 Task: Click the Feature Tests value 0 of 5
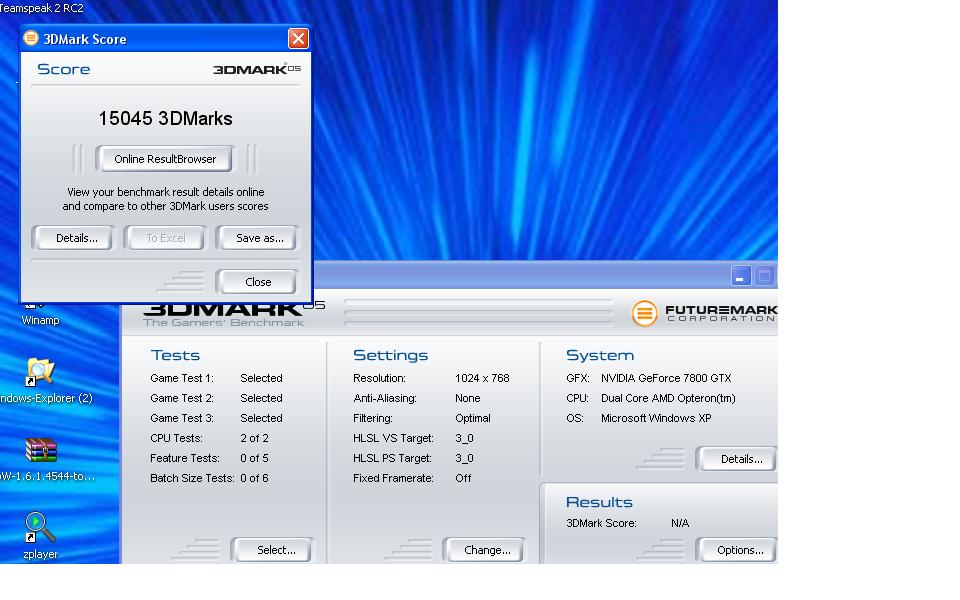(x=254, y=458)
